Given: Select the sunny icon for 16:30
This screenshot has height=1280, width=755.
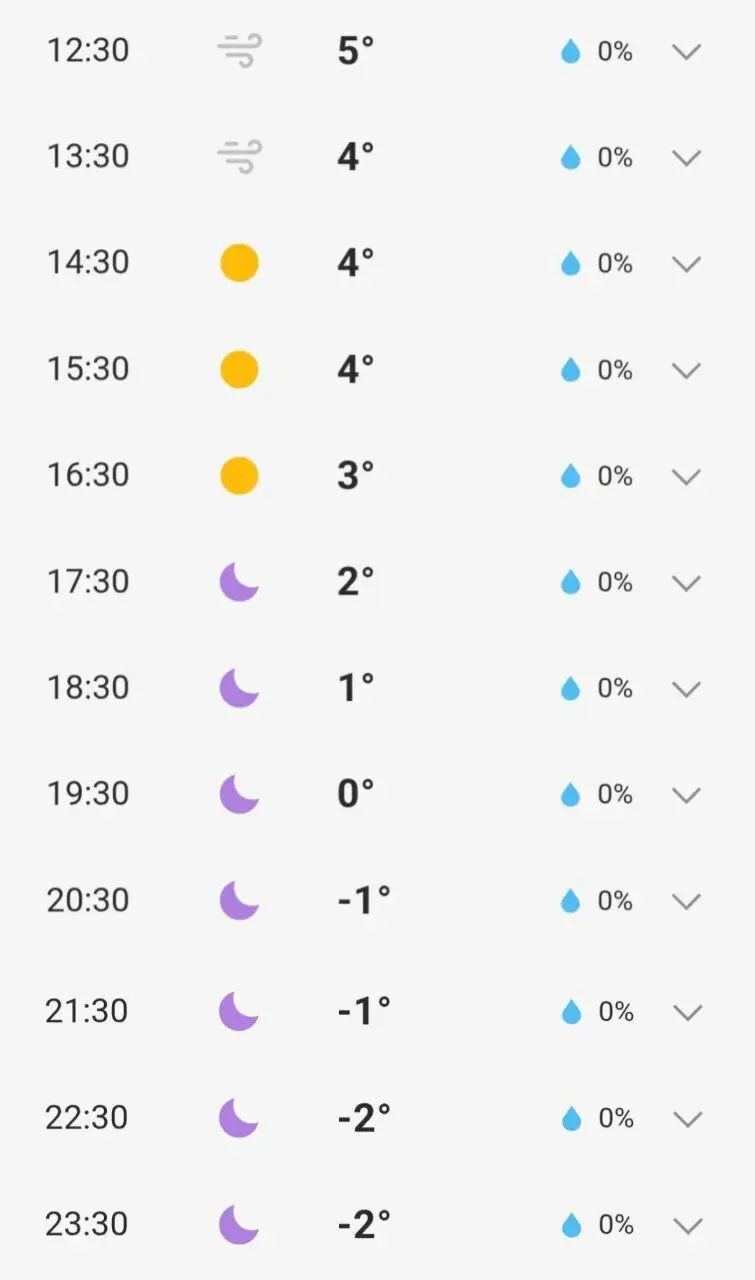Looking at the screenshot, I should [x=240, y=476].
